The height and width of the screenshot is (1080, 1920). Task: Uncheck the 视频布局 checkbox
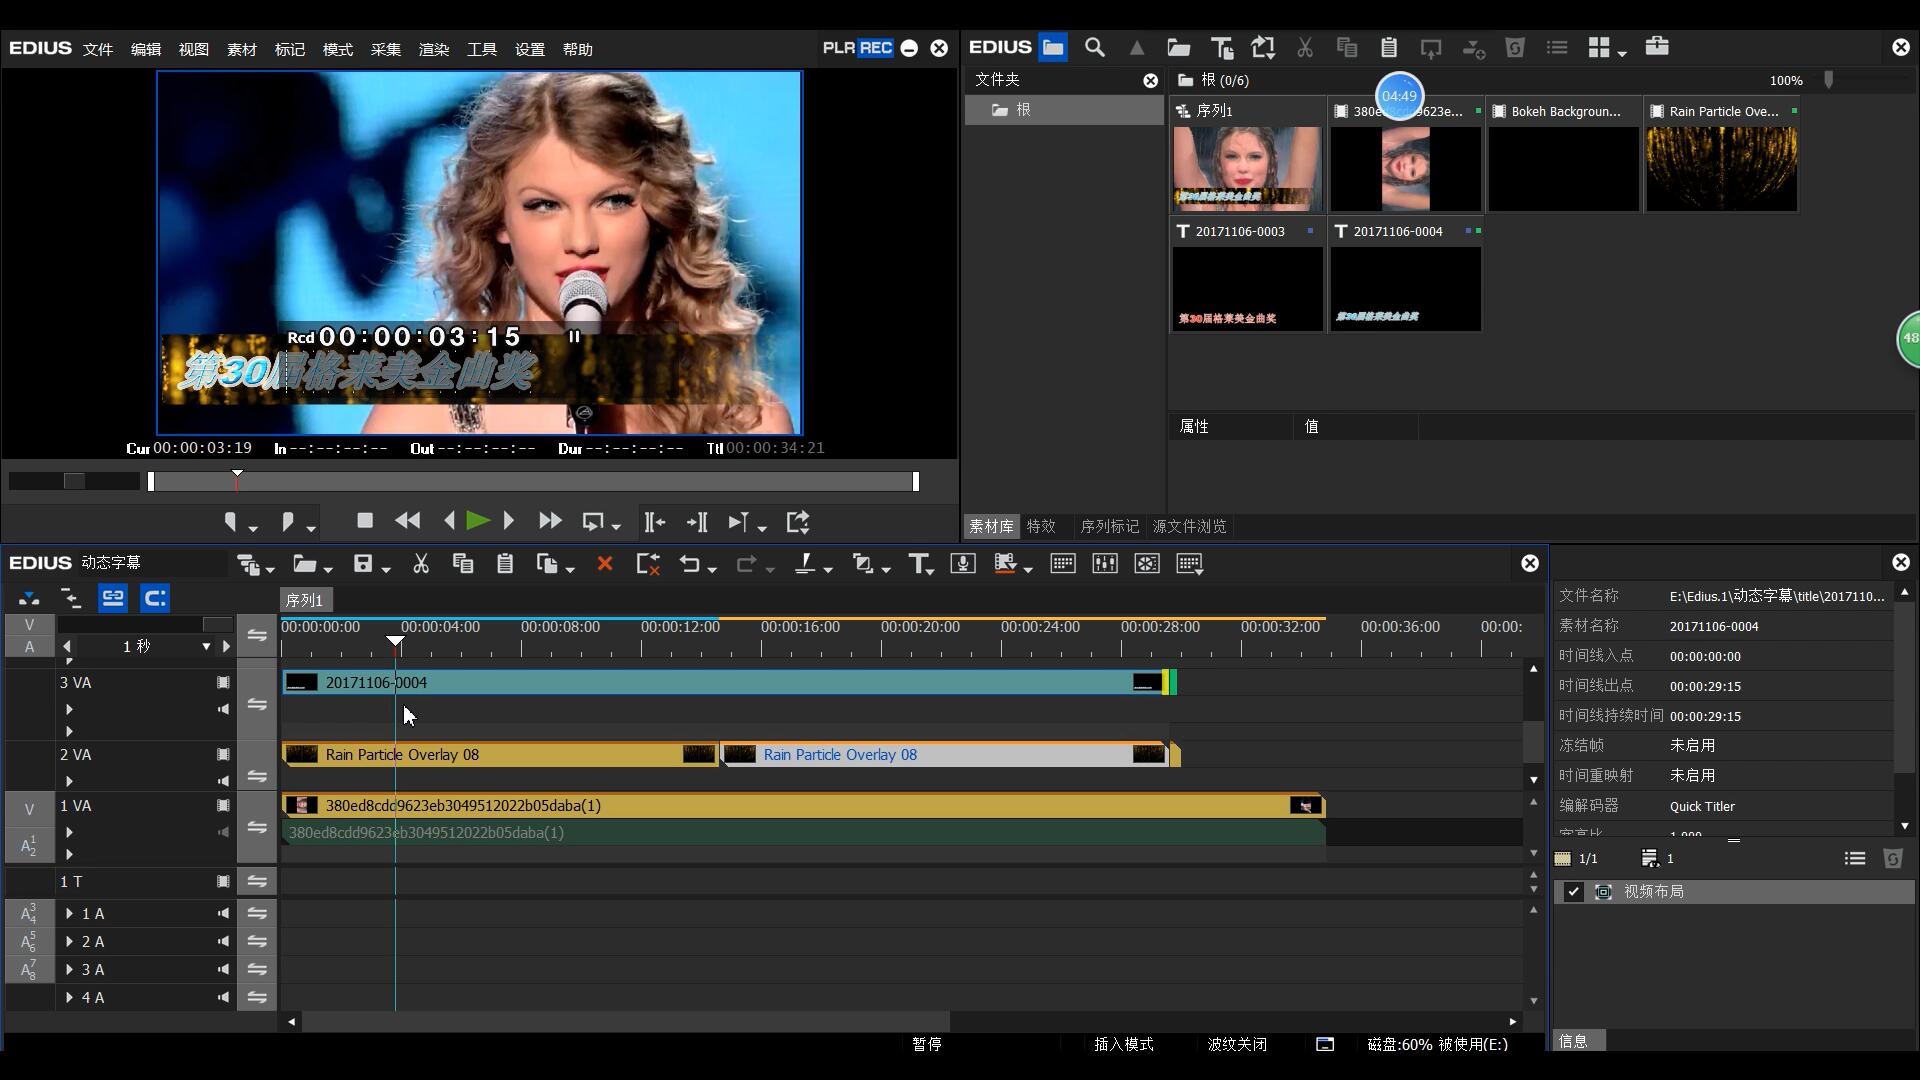click(x=1573, y=892)
